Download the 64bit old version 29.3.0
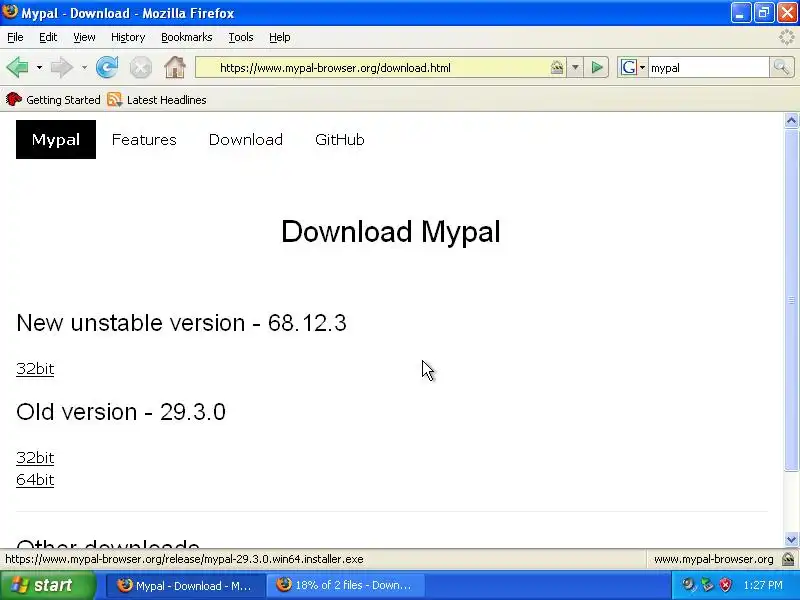 35,480
